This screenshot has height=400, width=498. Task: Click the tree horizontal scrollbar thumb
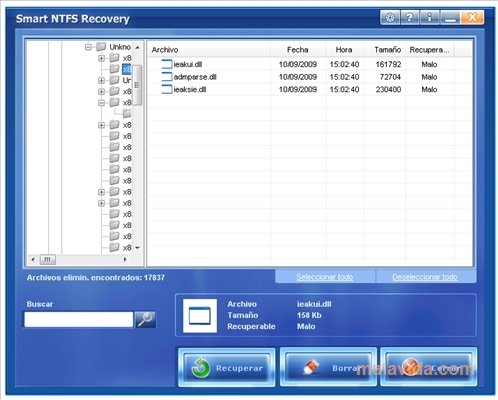[48, 259]
